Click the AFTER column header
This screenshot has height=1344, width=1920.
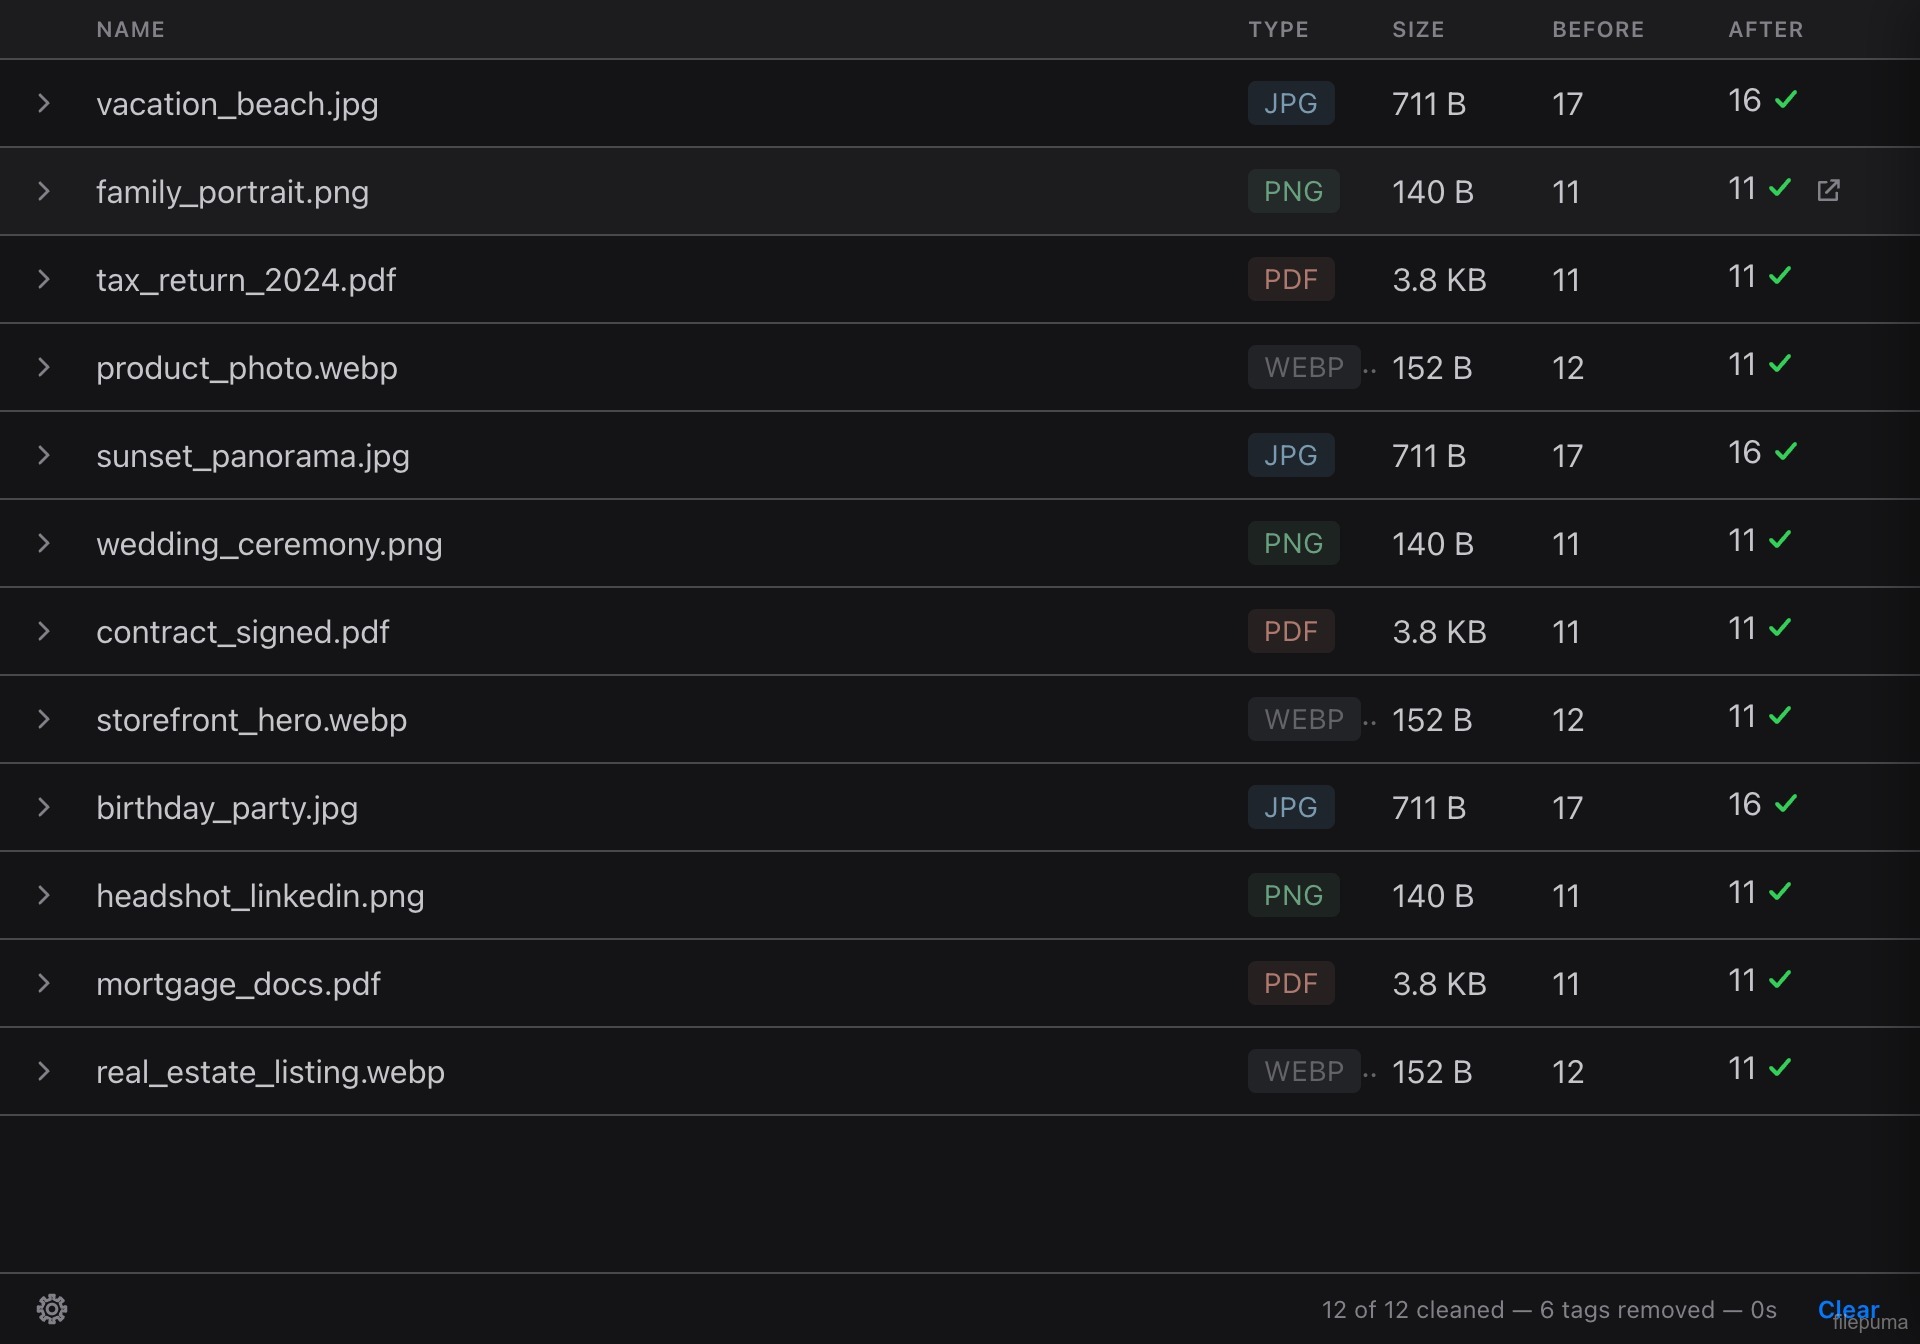click(x=1766, y=29)
